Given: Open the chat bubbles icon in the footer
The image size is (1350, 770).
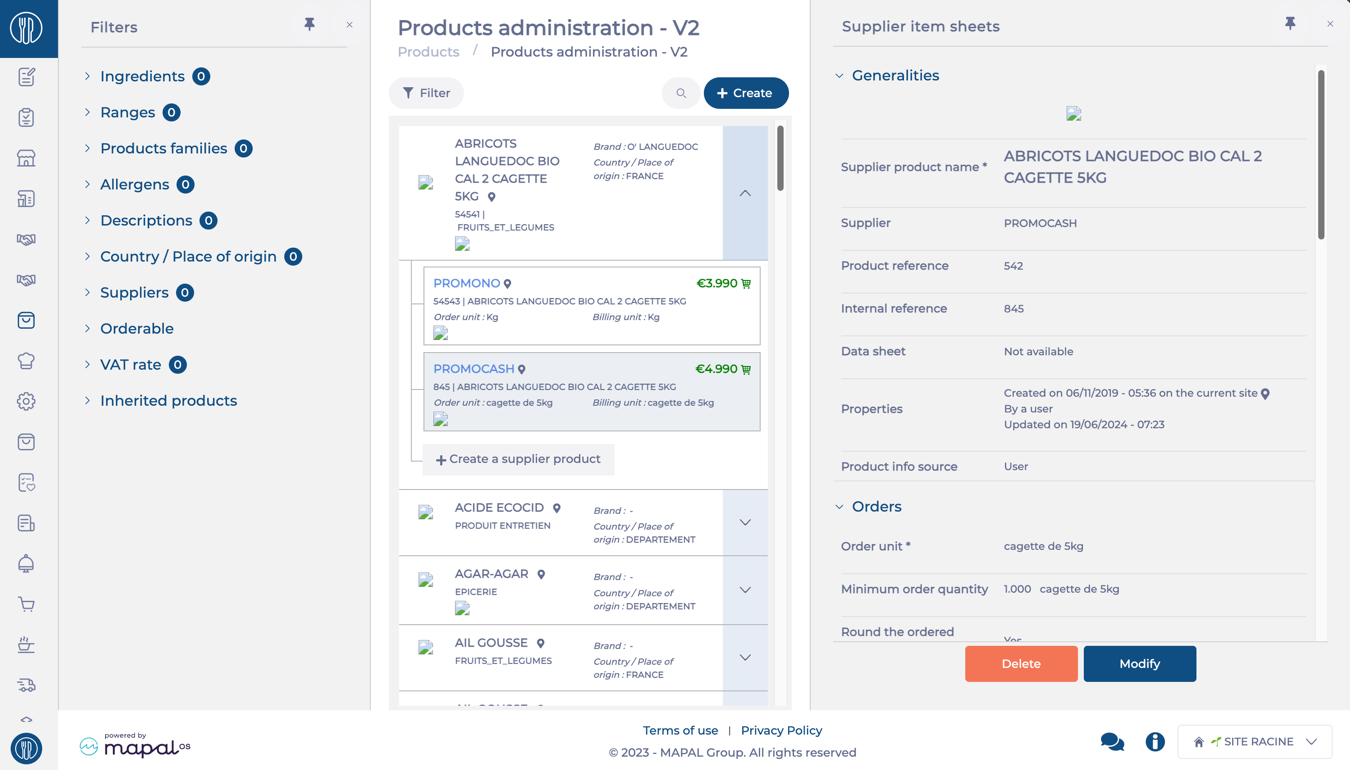Looking at the screenshot, I should (x=1112, y=742).
